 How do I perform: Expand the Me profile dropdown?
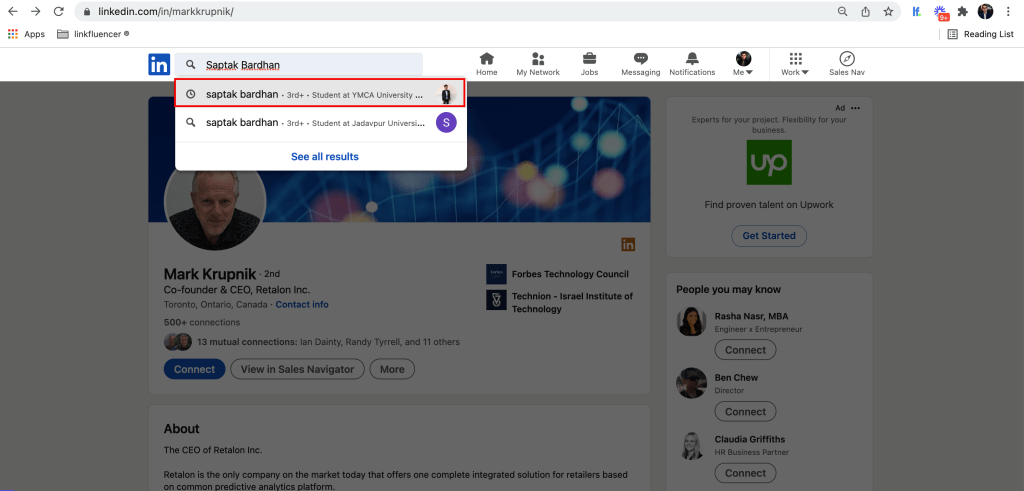tap(743, 64)
